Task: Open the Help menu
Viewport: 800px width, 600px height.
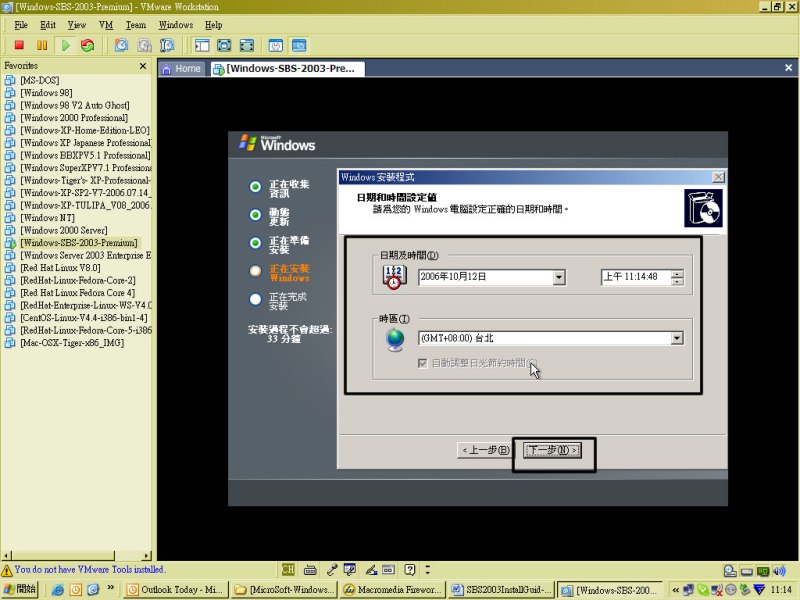Action: tap(213, 24)
